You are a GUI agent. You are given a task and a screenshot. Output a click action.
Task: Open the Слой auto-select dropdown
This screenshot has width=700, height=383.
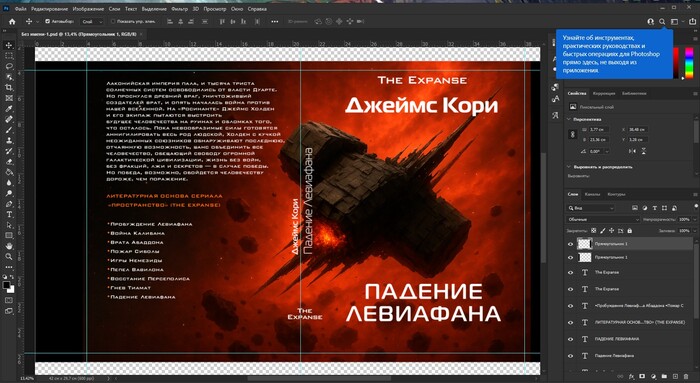[x=92, y=21]
